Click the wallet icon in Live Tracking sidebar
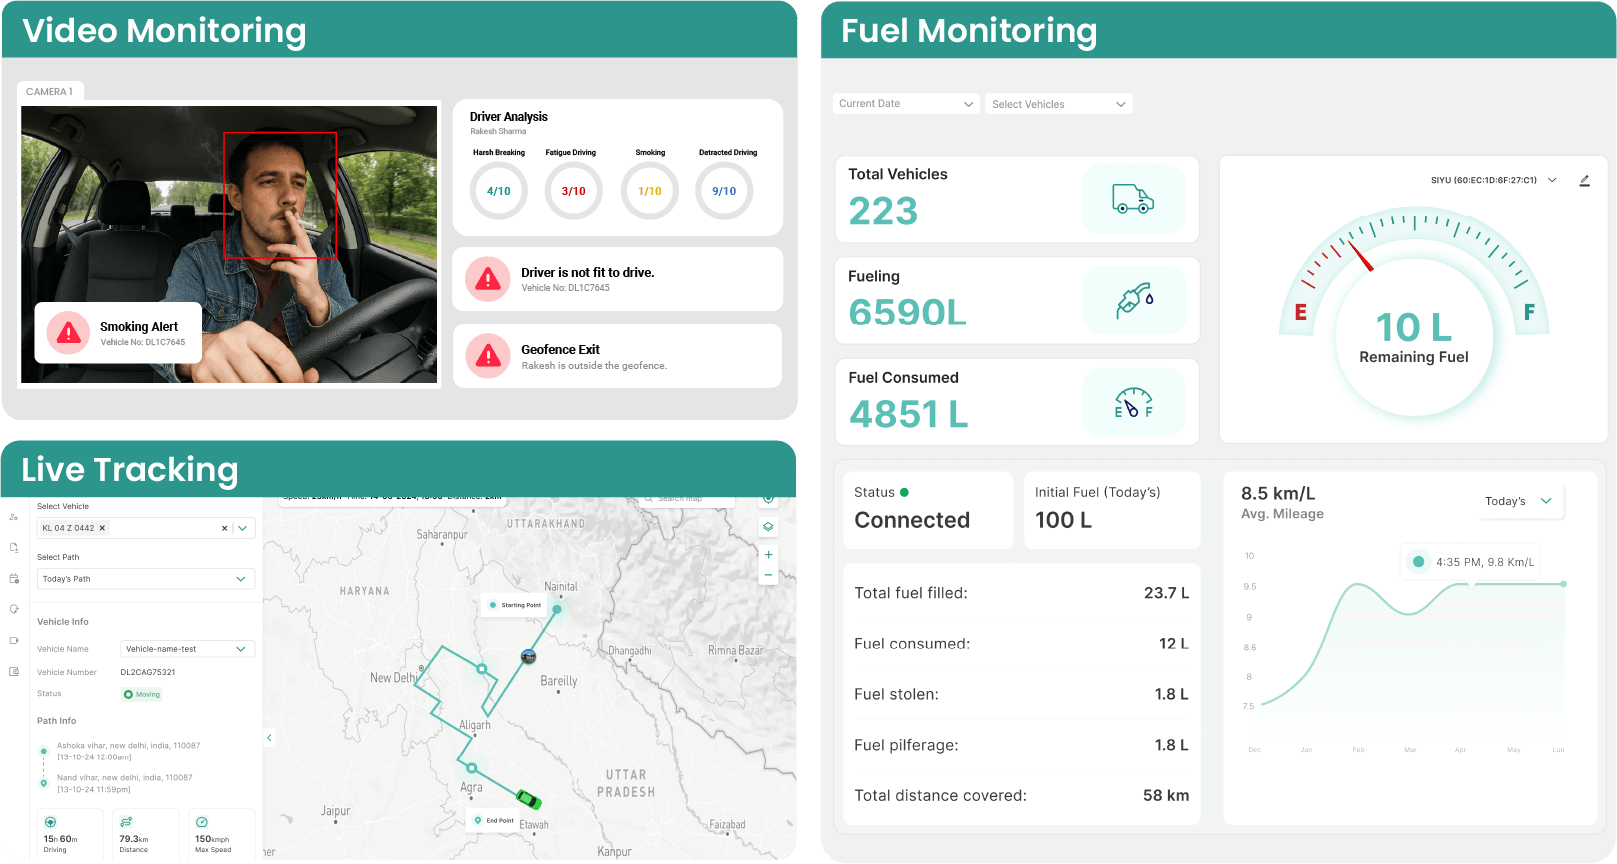The width and height of the screenshot is (1617, 864). point(14,671)
